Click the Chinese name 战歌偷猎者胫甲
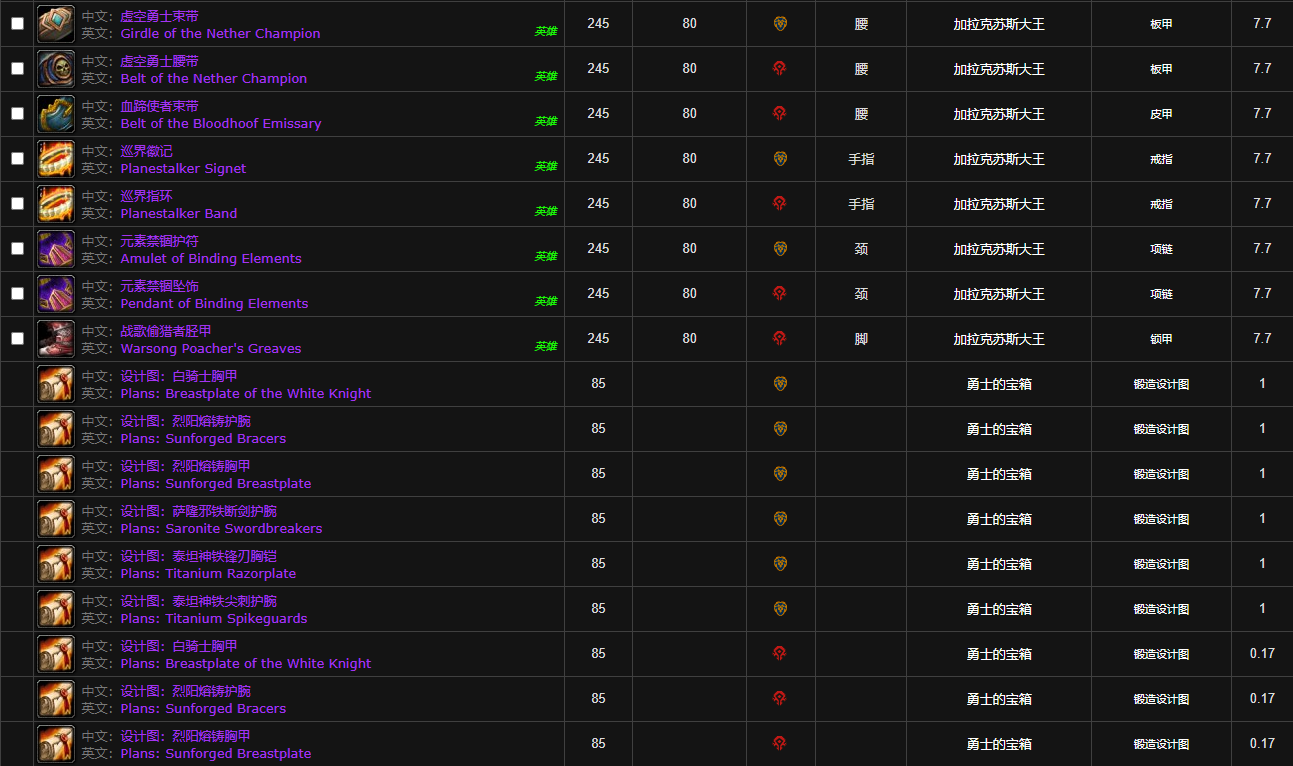Viewport: 1293px width, 766px height. click(166, 331)
